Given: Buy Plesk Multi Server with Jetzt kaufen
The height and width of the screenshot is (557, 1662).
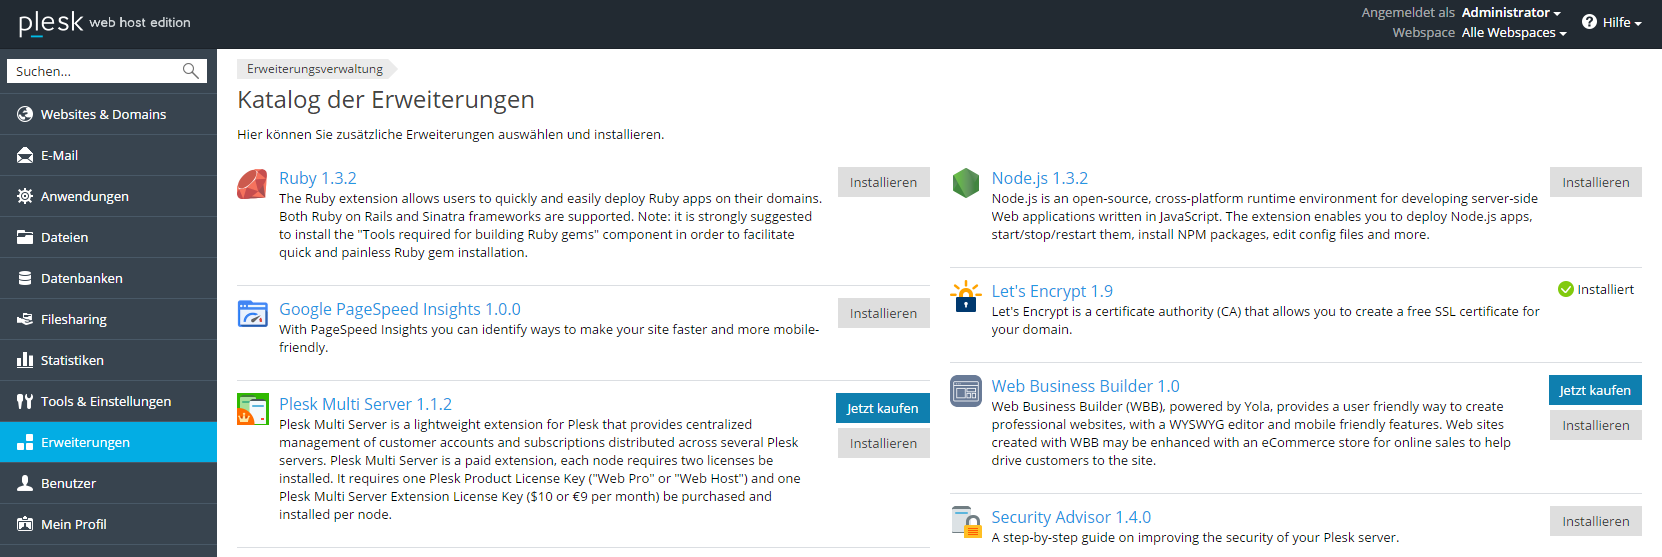Looking at the screenshot, I should point(883,408).
